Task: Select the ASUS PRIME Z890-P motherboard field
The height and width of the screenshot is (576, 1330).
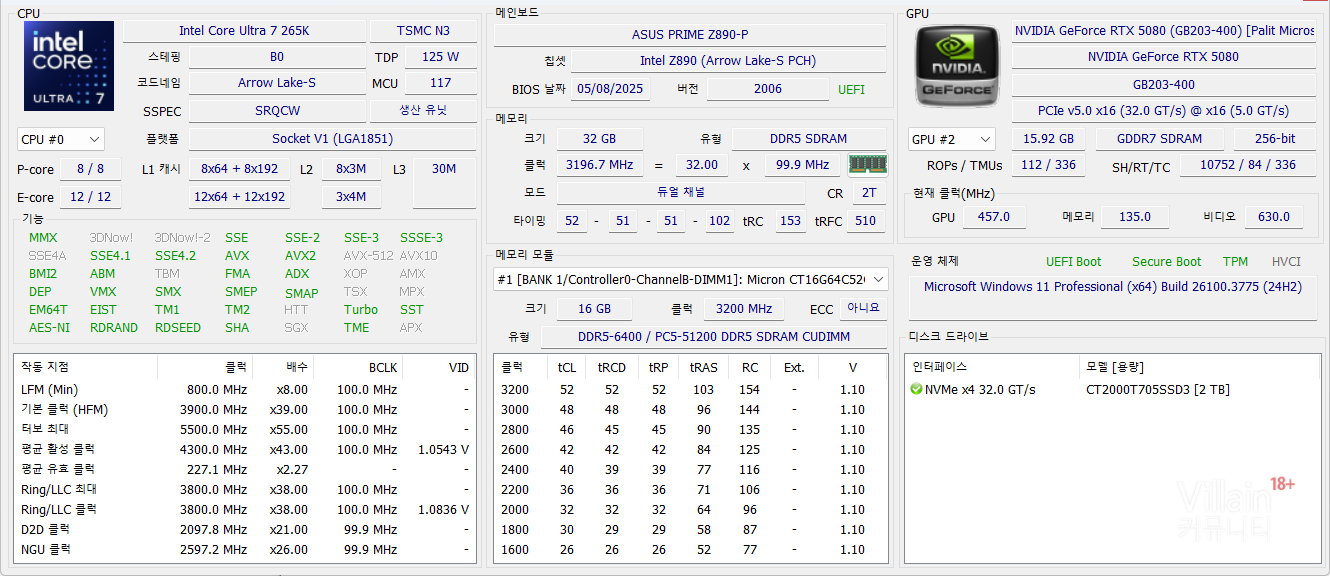Action: click(x=689, y=35)
